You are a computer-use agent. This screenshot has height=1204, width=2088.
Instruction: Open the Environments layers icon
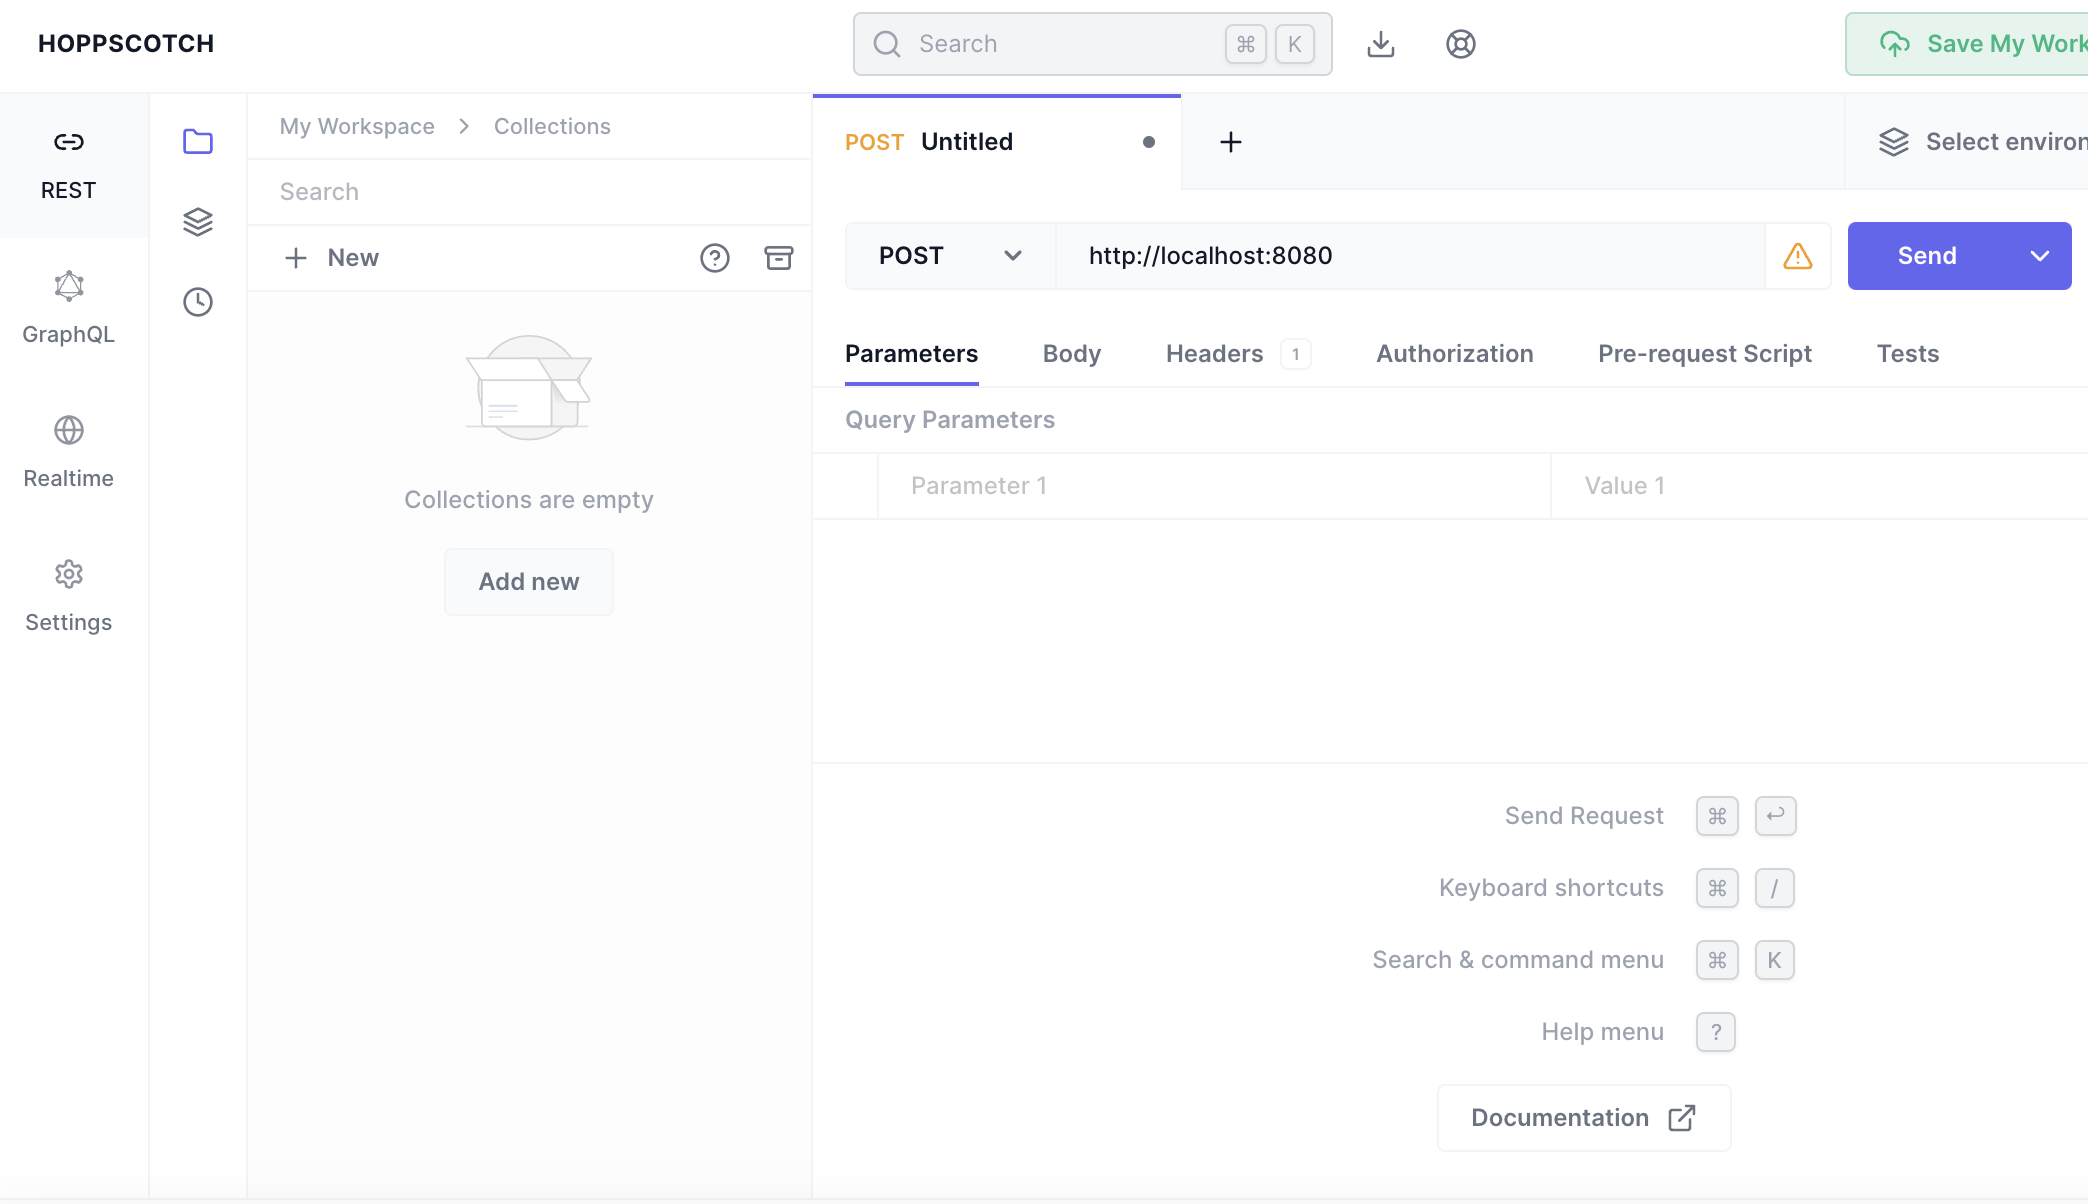click(198, 222)
